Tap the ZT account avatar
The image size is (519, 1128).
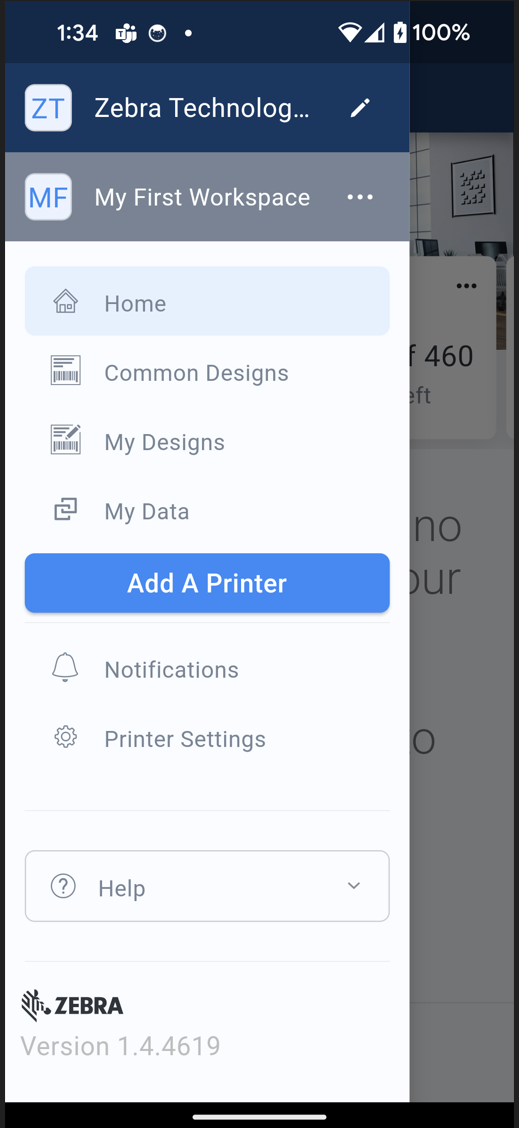(48, 108)
